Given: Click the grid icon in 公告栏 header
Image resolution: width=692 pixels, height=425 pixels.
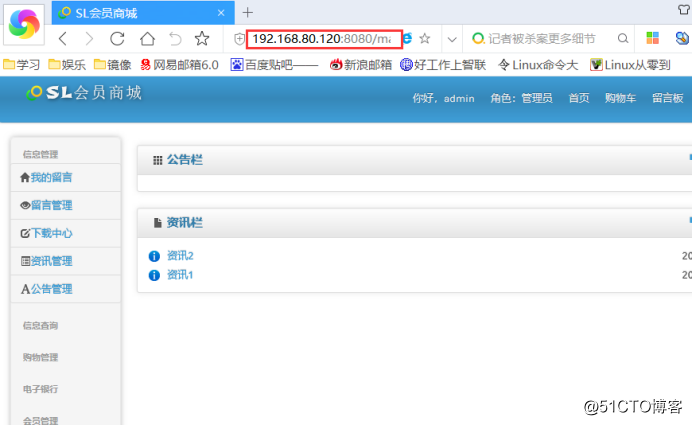Looking at the screenshot, I should [158, 160].
